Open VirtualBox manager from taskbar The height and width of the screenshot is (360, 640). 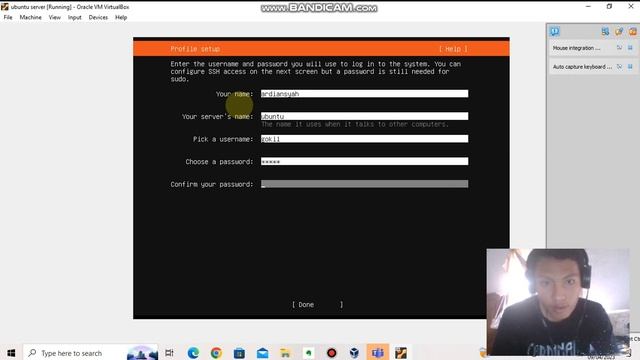click(x=354, y=353)
